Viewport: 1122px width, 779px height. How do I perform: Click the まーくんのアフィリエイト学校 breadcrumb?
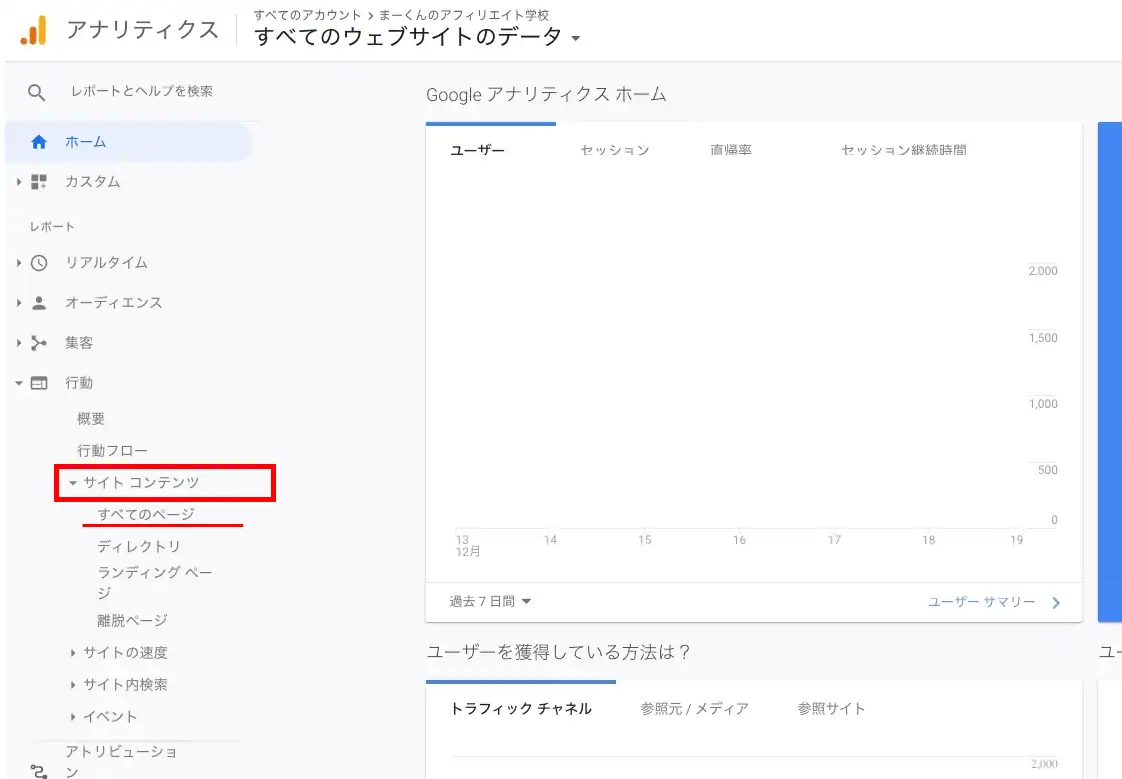[464, 15]
